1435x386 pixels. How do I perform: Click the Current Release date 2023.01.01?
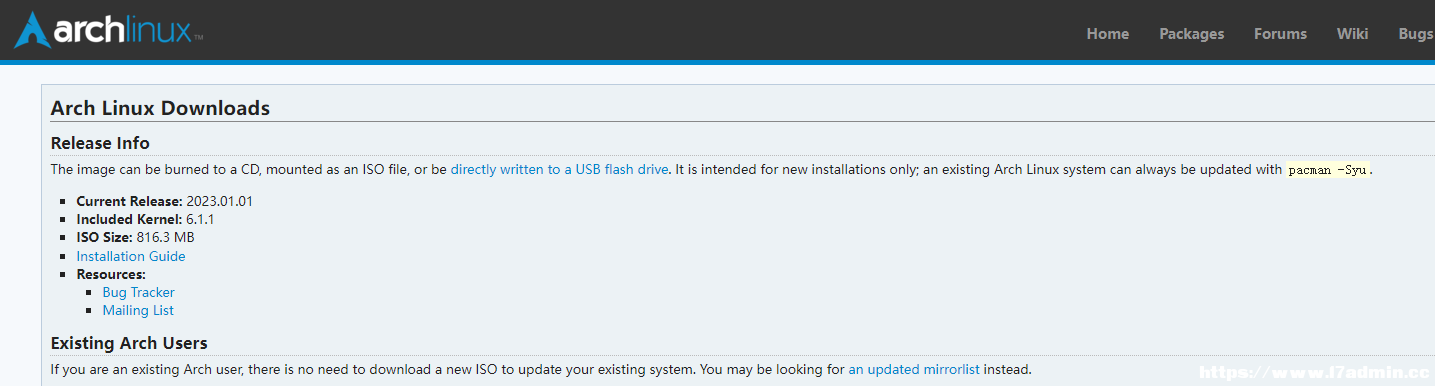click(219, 201)
